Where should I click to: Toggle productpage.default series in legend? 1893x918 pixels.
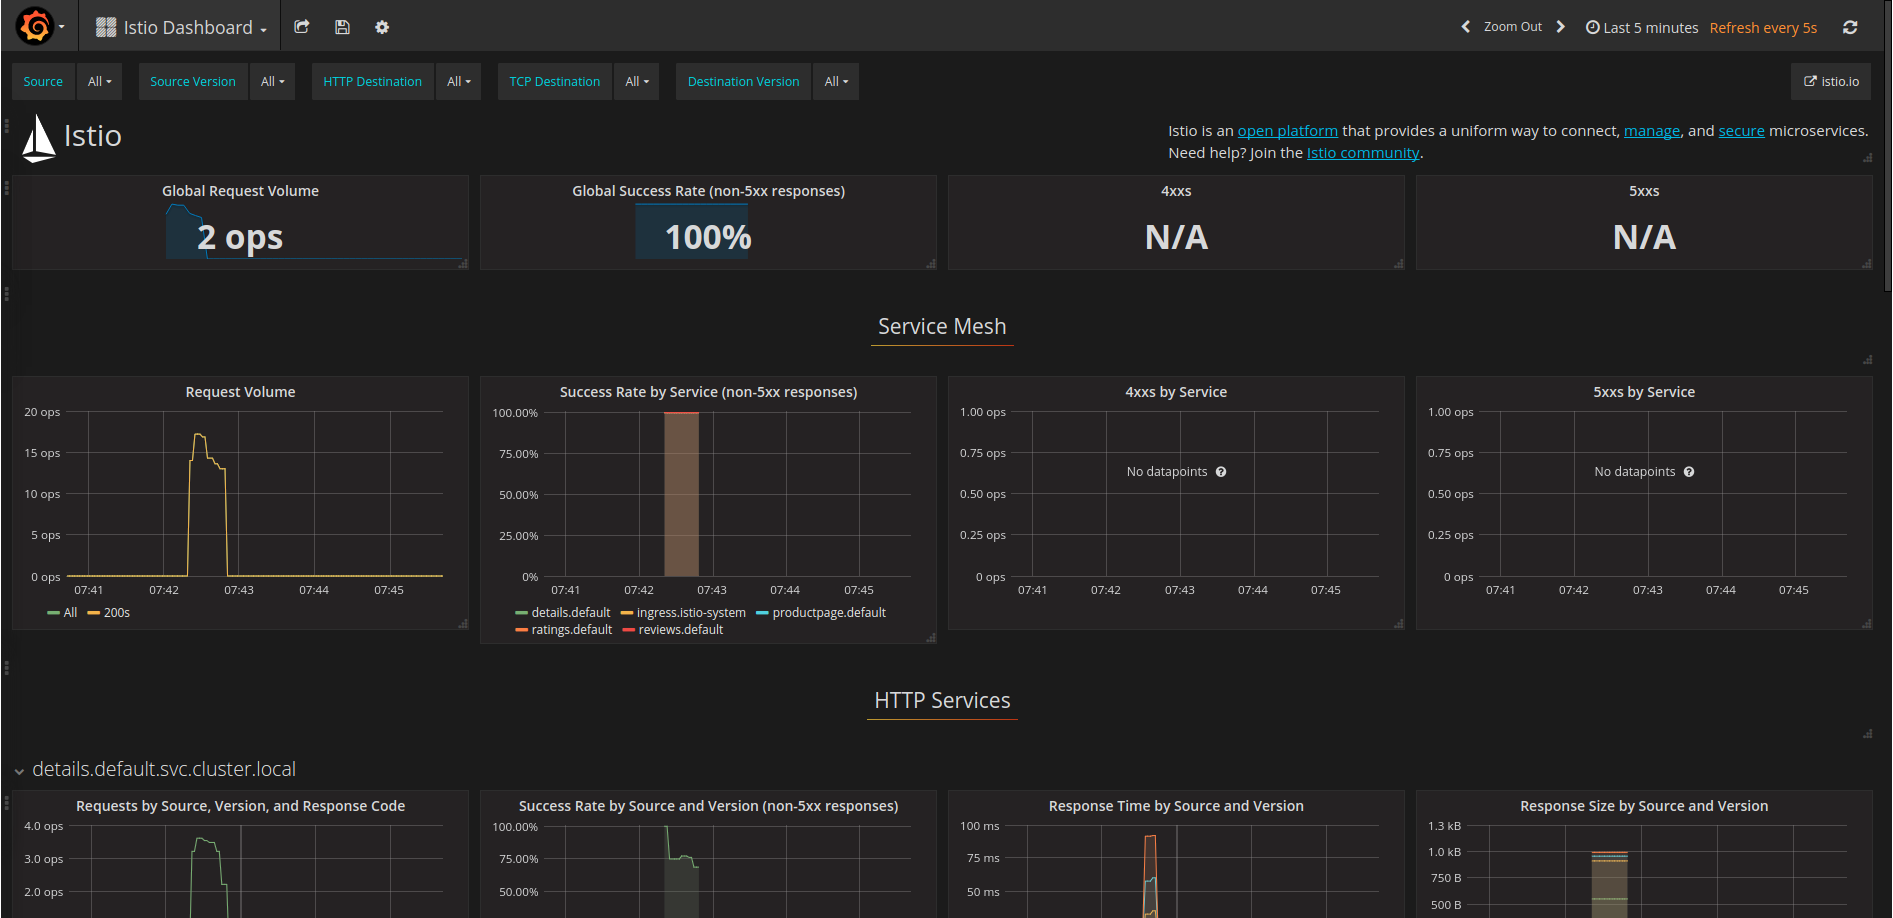tap(828, 613)
